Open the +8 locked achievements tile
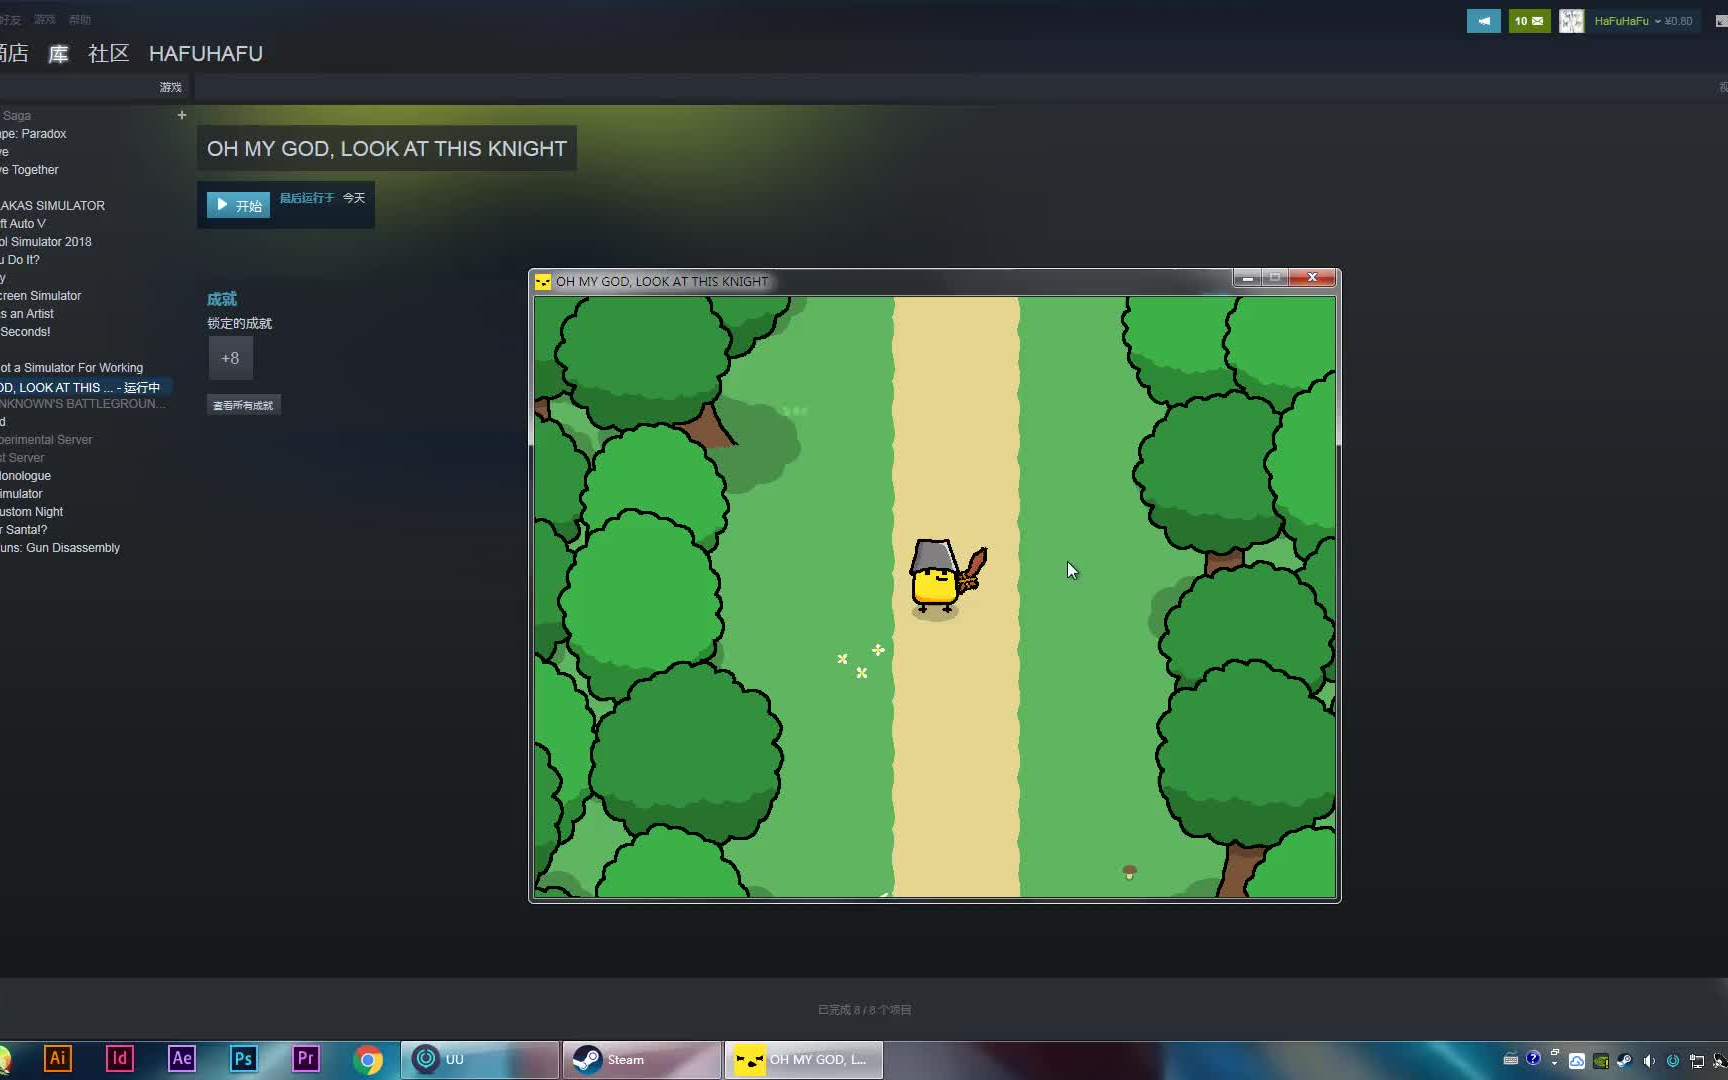The width and height of the screenshot is (1728, 1080). [230, 358]
